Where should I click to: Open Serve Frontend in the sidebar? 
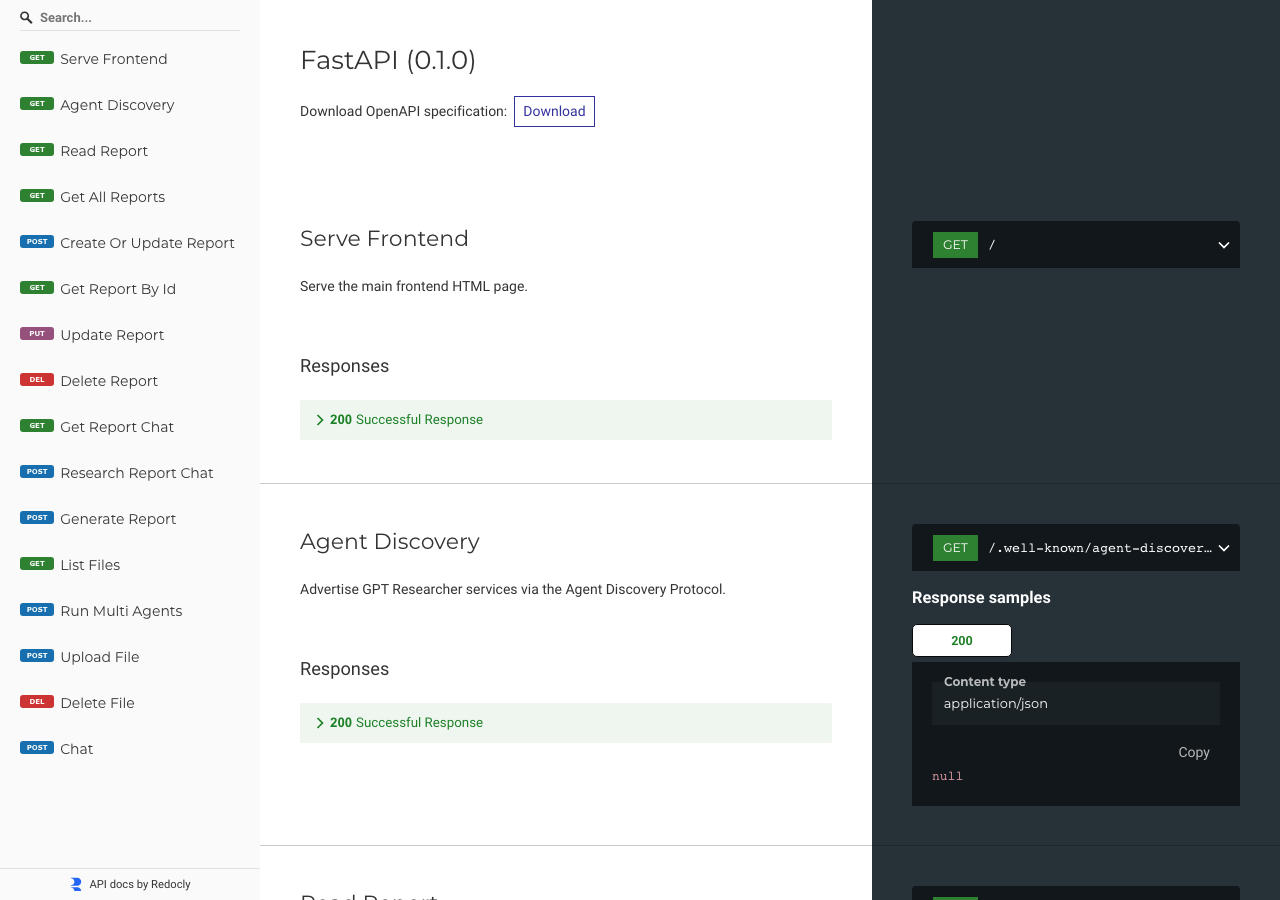[130, 59]
